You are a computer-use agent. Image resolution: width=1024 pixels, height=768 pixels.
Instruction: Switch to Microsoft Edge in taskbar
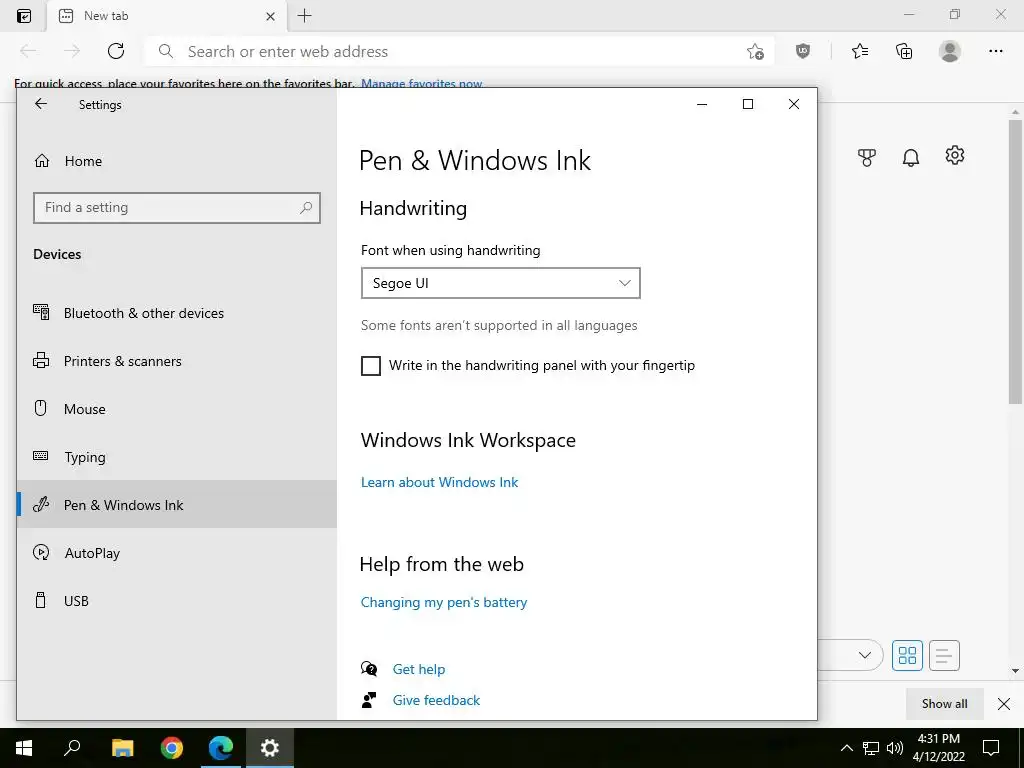click(x=221, y=748)
